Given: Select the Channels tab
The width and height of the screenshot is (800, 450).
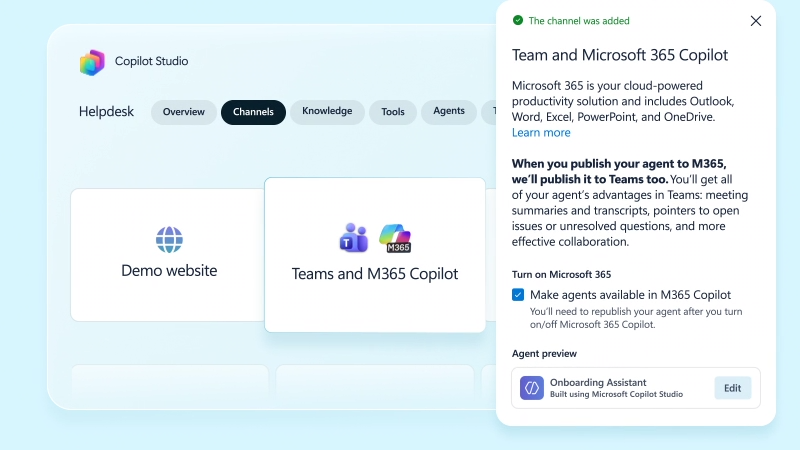Looking at the screenshot, I should tap(253, 112).
